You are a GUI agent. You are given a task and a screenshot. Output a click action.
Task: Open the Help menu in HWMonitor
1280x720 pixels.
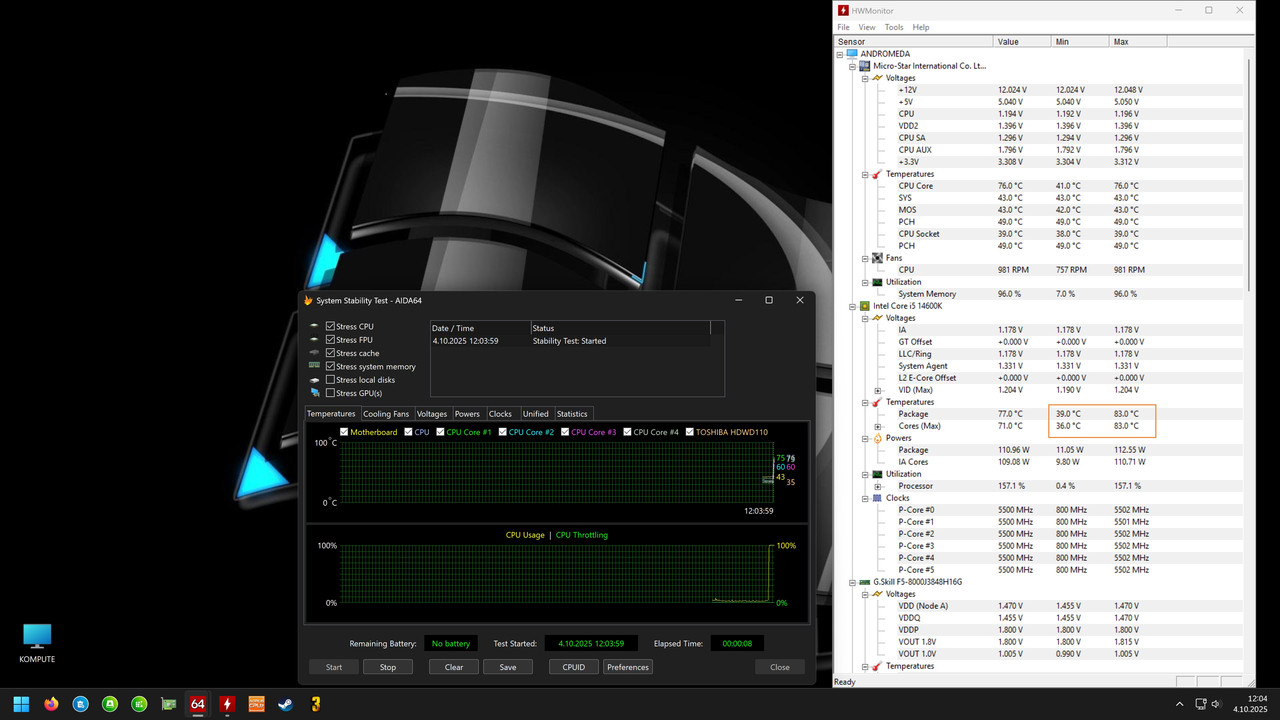click(x=921, y=27)
